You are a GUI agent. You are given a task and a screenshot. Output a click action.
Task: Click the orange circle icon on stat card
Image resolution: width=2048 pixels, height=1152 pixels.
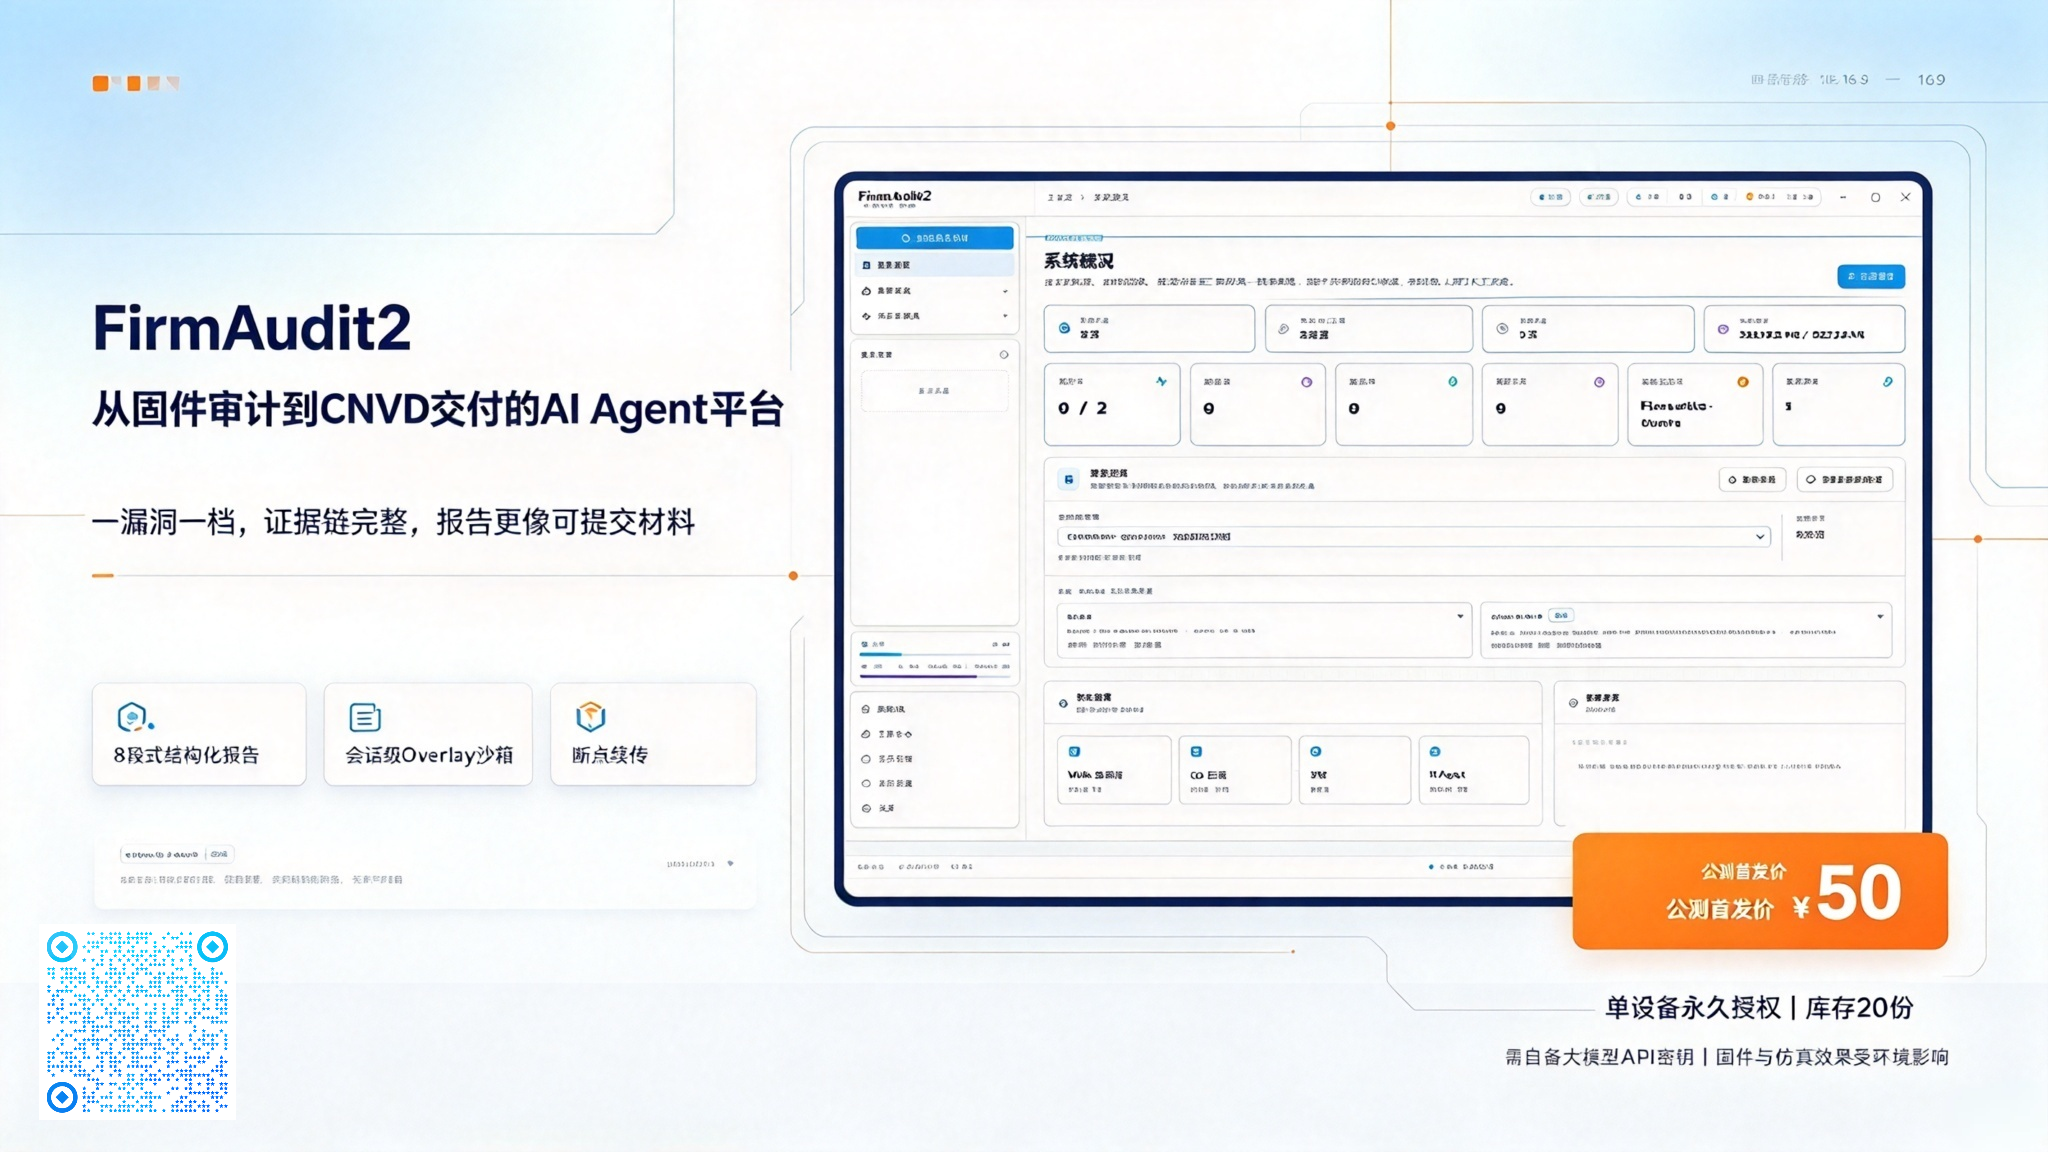click(1743, 382)
